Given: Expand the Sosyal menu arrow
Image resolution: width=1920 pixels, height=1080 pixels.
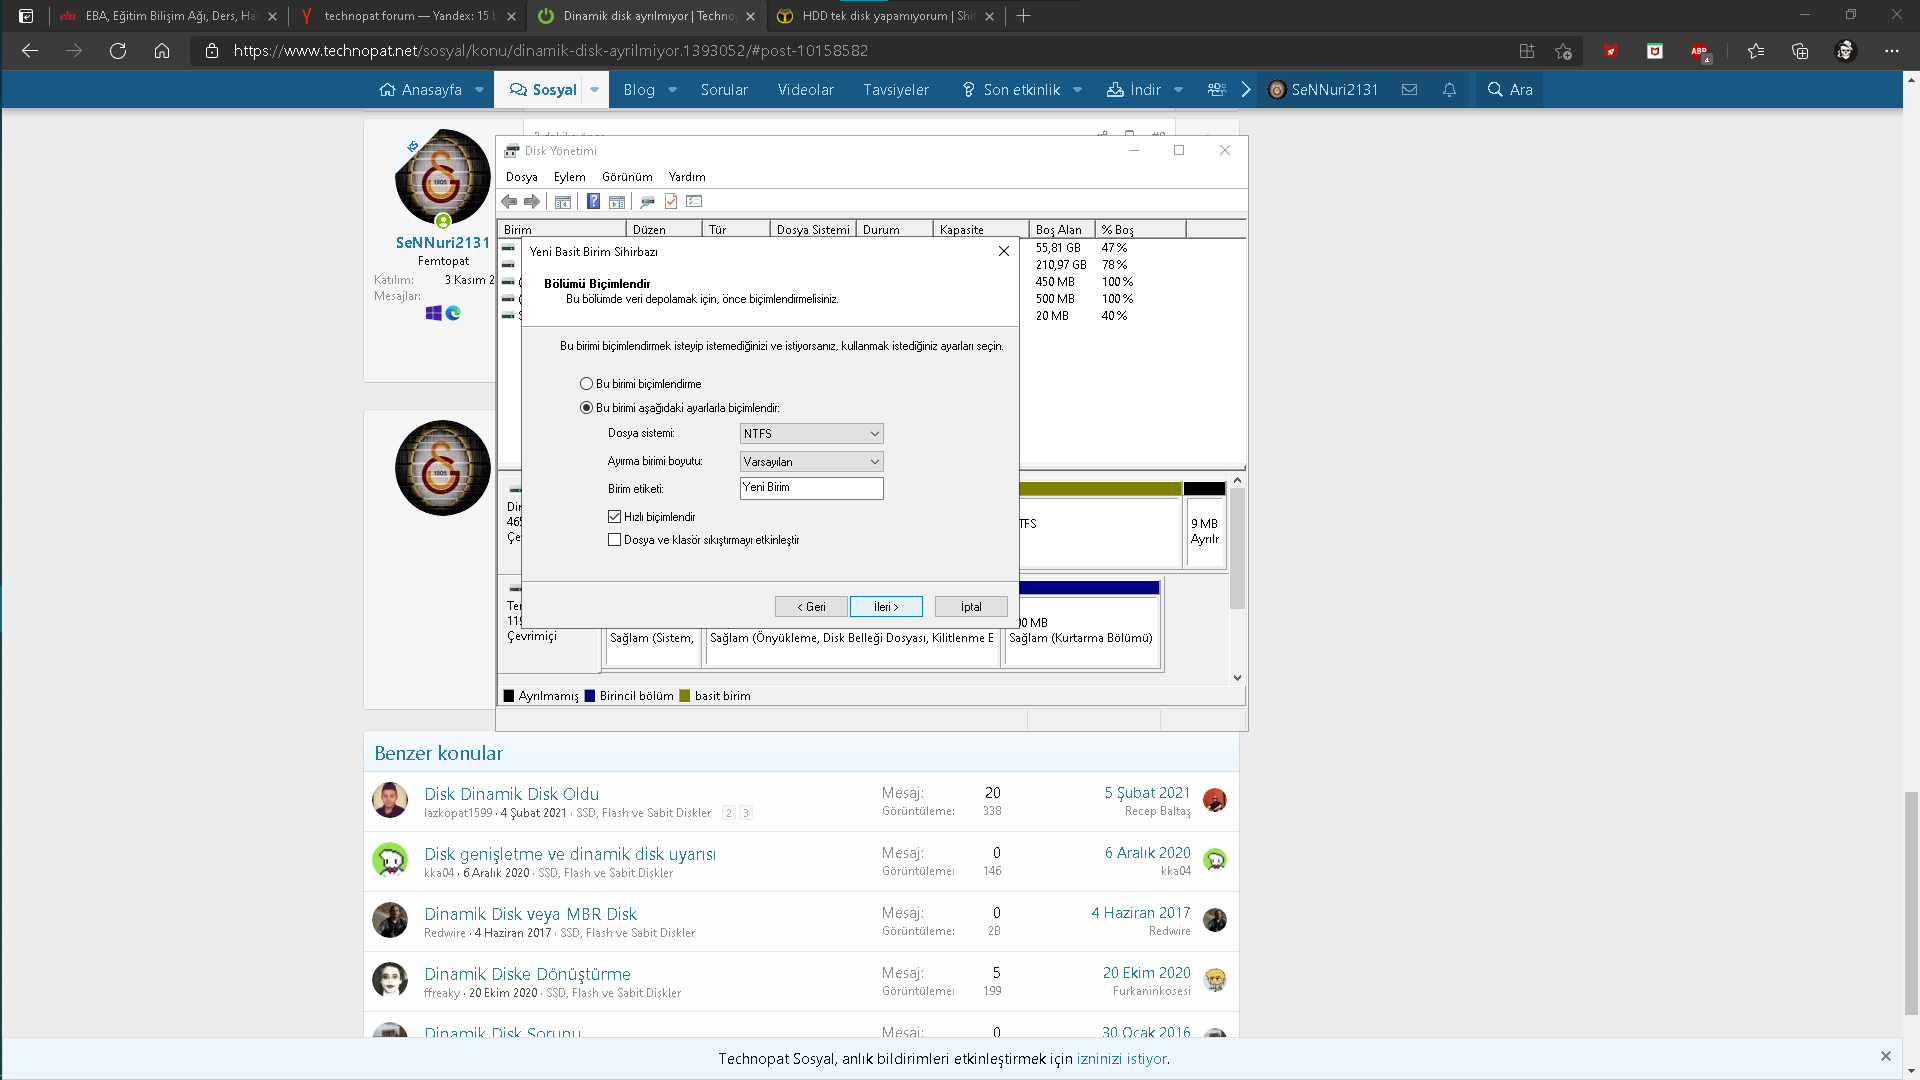Looking at the screenshot, I should 594,90.
